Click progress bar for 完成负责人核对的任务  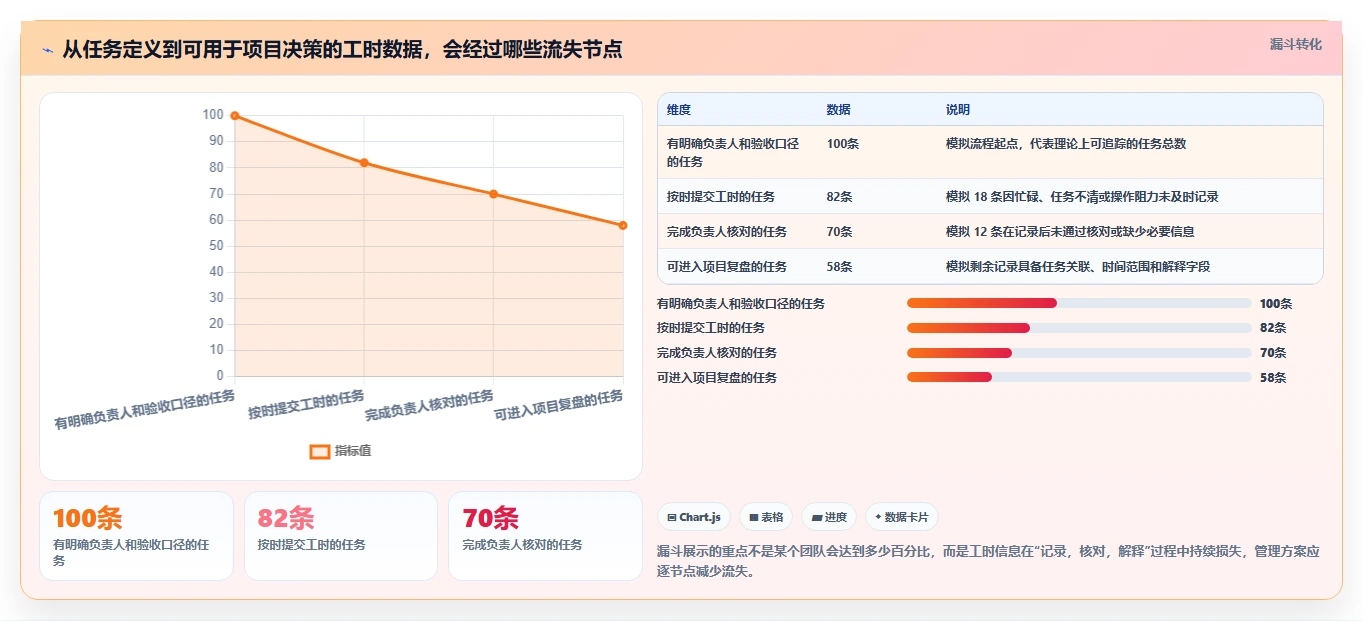pyautogui.click(x=1079, y=352)
